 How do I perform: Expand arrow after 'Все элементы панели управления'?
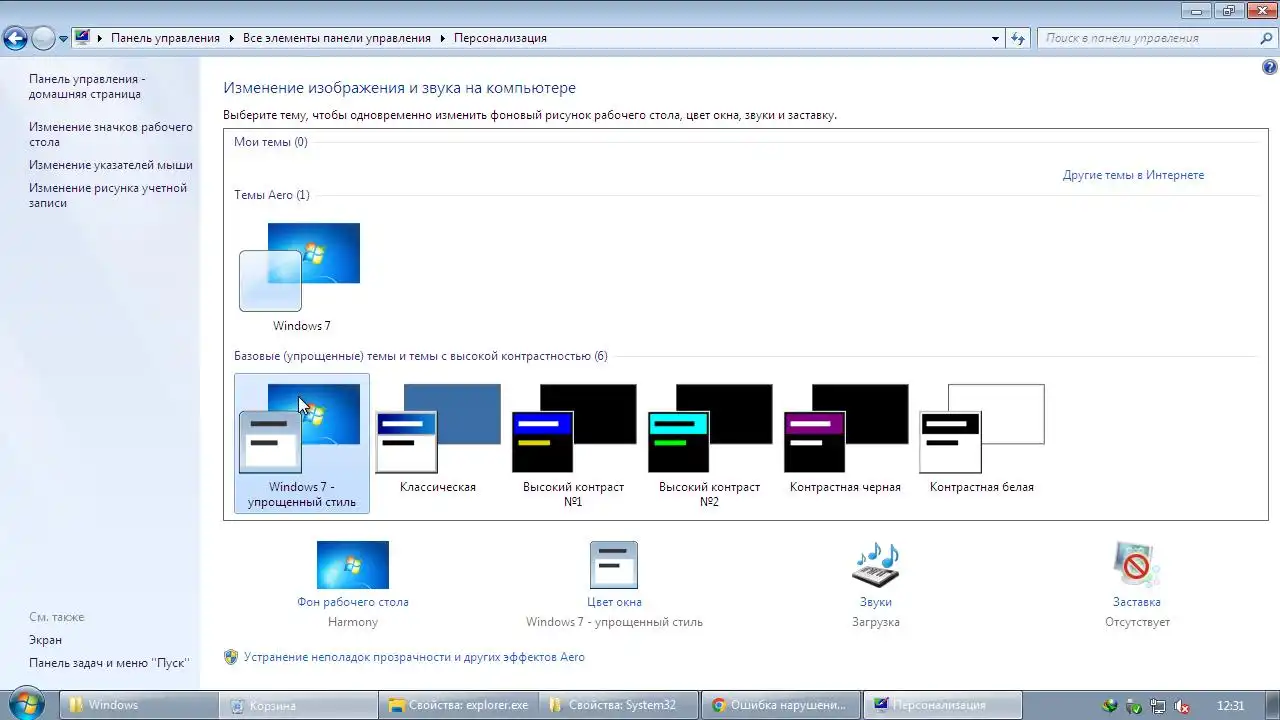point(443,38)
